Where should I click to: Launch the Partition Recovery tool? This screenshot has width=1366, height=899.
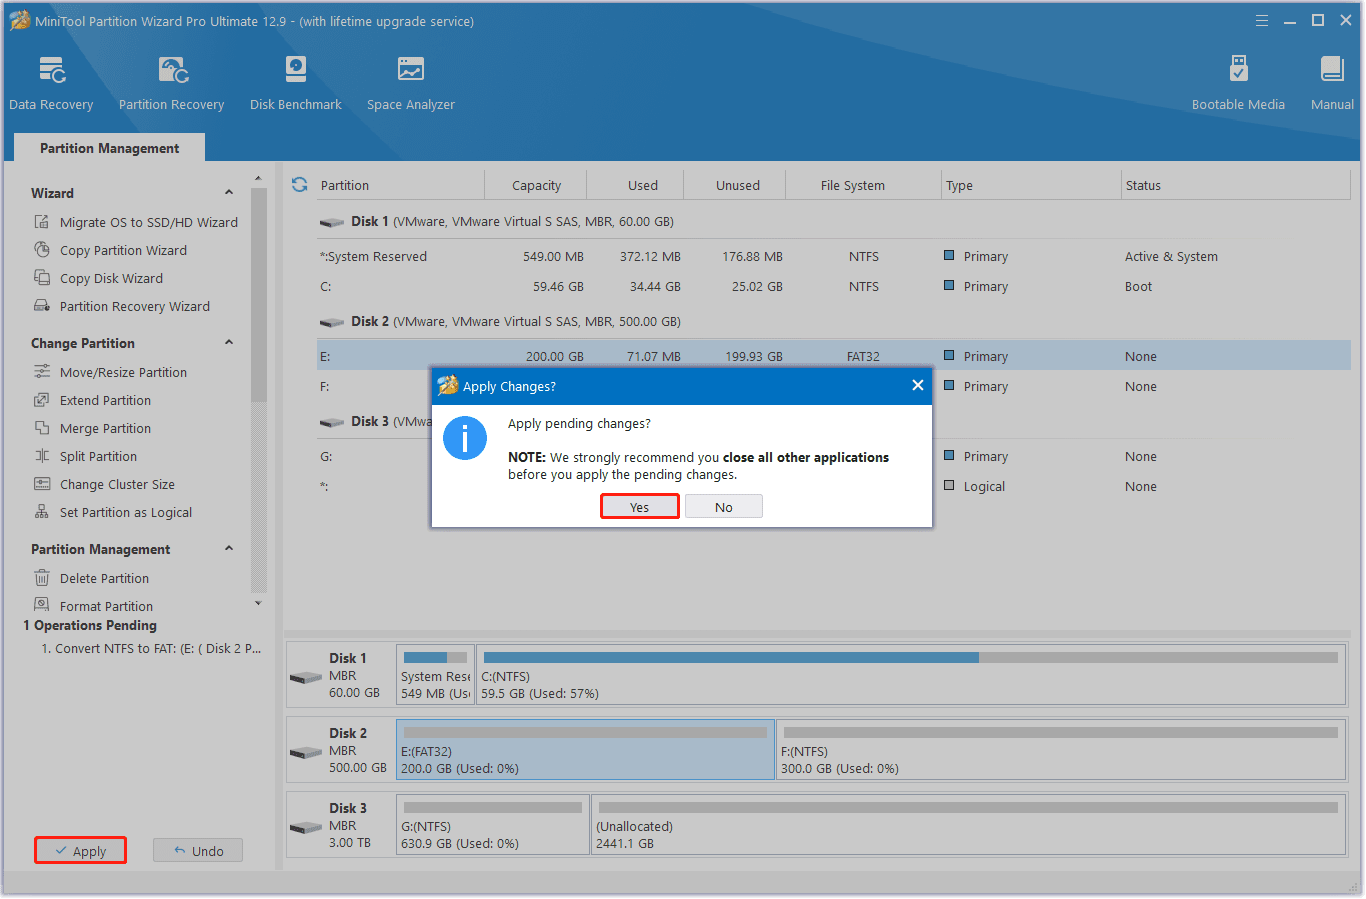(x=171, y=84)
